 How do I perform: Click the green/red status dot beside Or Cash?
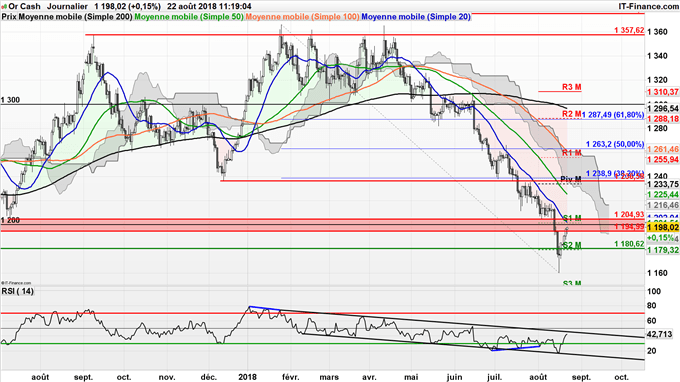[x=4, y=7]
